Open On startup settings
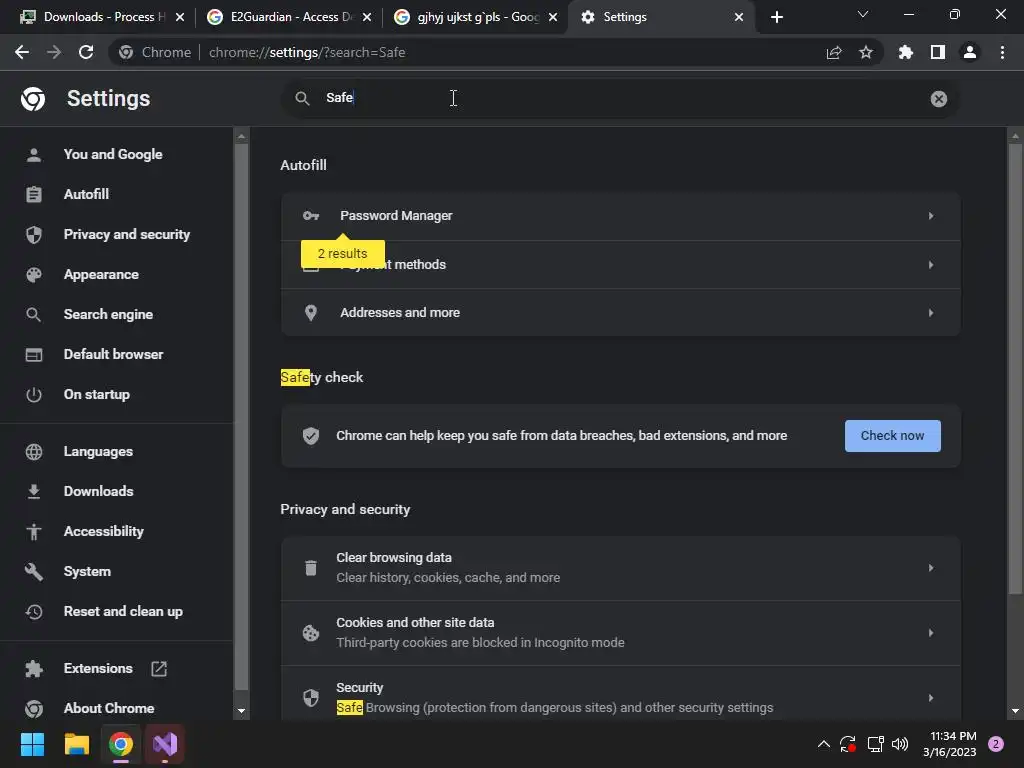The width and height of the screenshot is (1024, 768). pos(97,394)
